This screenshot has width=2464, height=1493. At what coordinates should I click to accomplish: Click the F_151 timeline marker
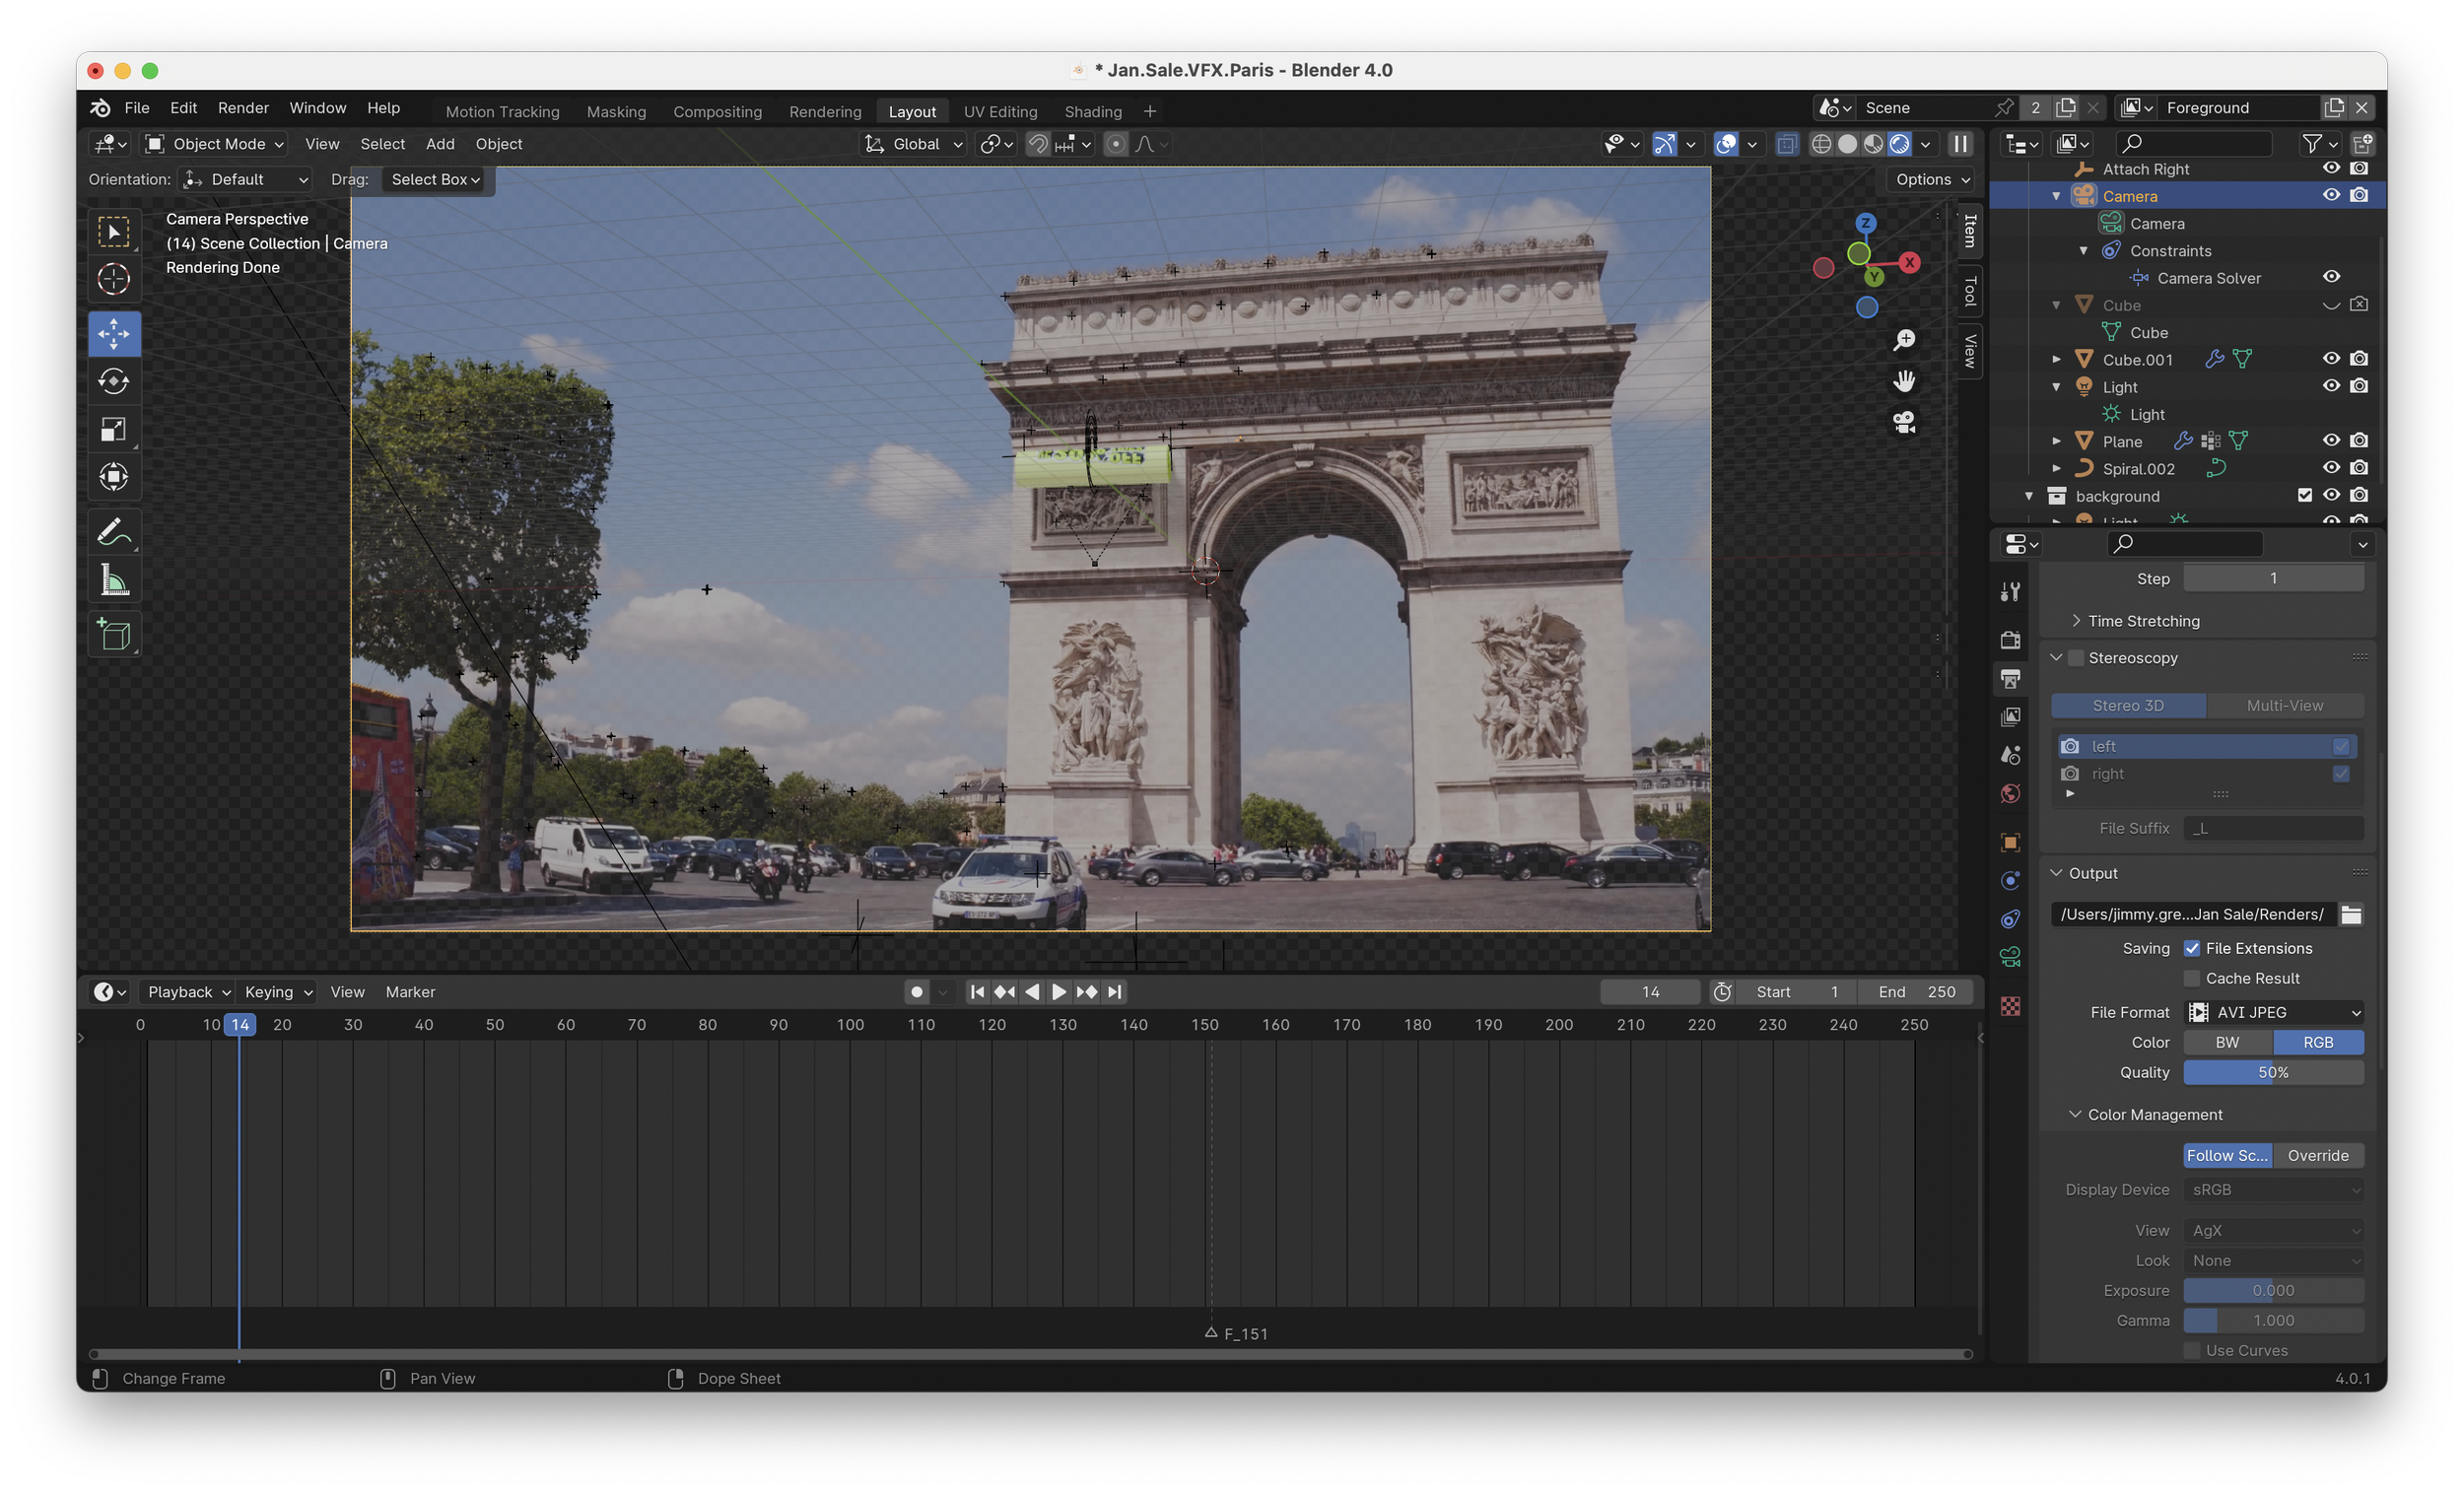tap(1211, 1333)
